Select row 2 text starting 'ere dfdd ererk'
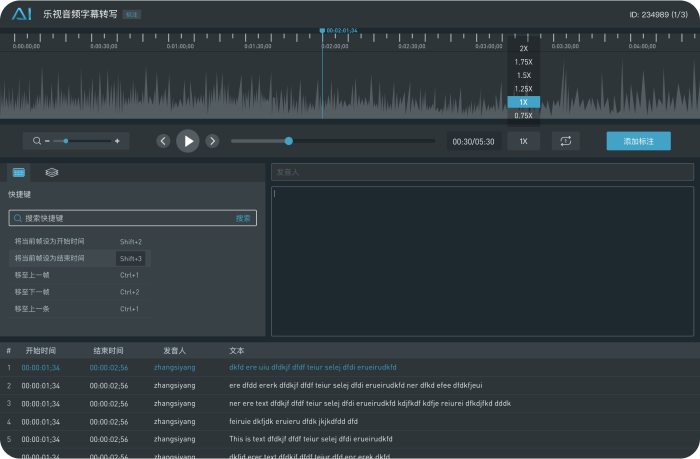700x459 pixels. tap(355, 385)
